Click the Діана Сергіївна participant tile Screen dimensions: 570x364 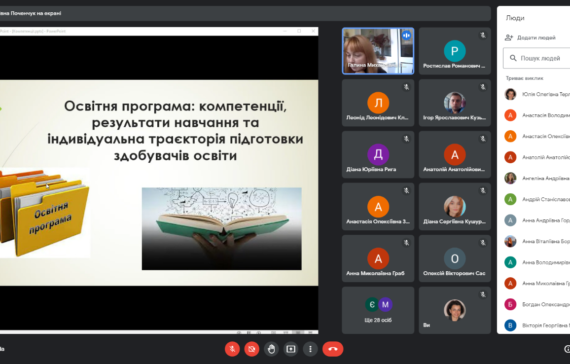click(x=454, y=207)
